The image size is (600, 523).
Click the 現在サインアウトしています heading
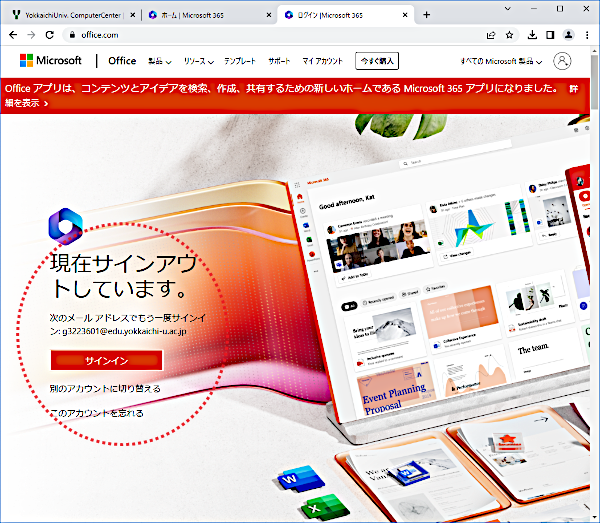coord(123,275)
